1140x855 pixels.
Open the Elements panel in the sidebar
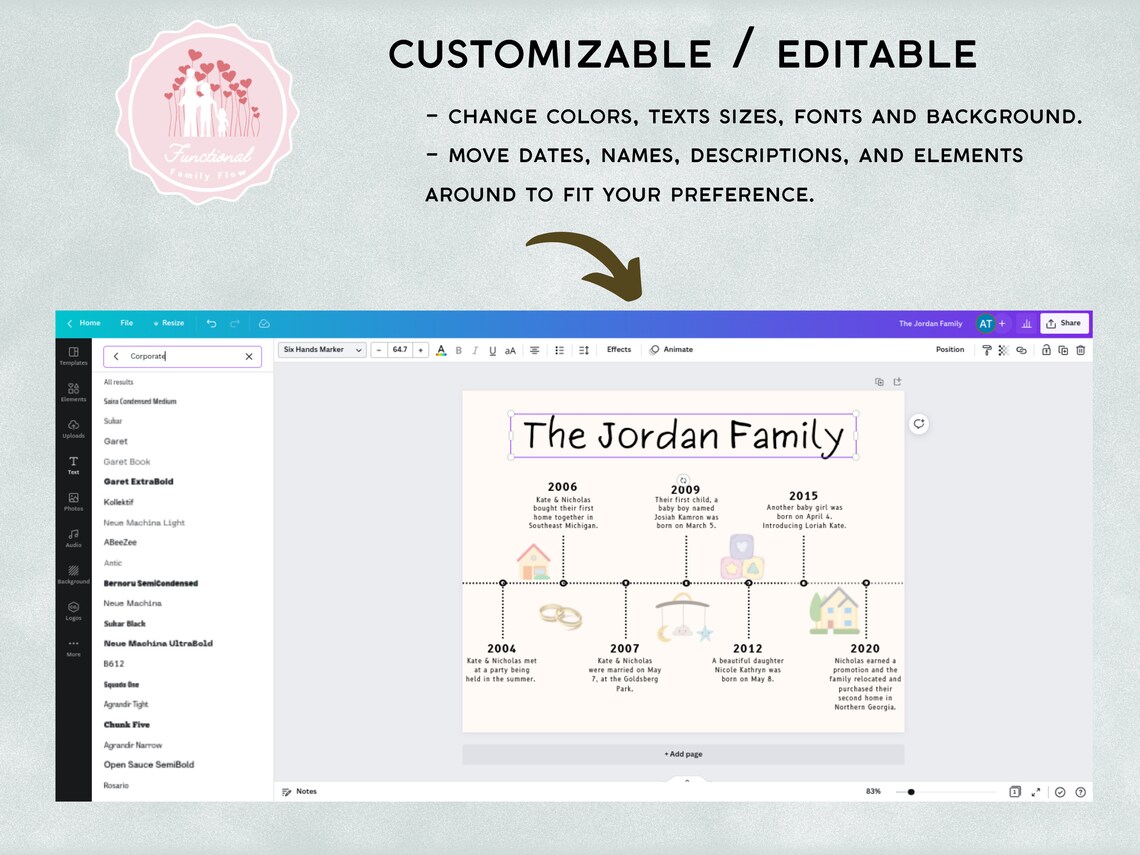coord(73,393)
